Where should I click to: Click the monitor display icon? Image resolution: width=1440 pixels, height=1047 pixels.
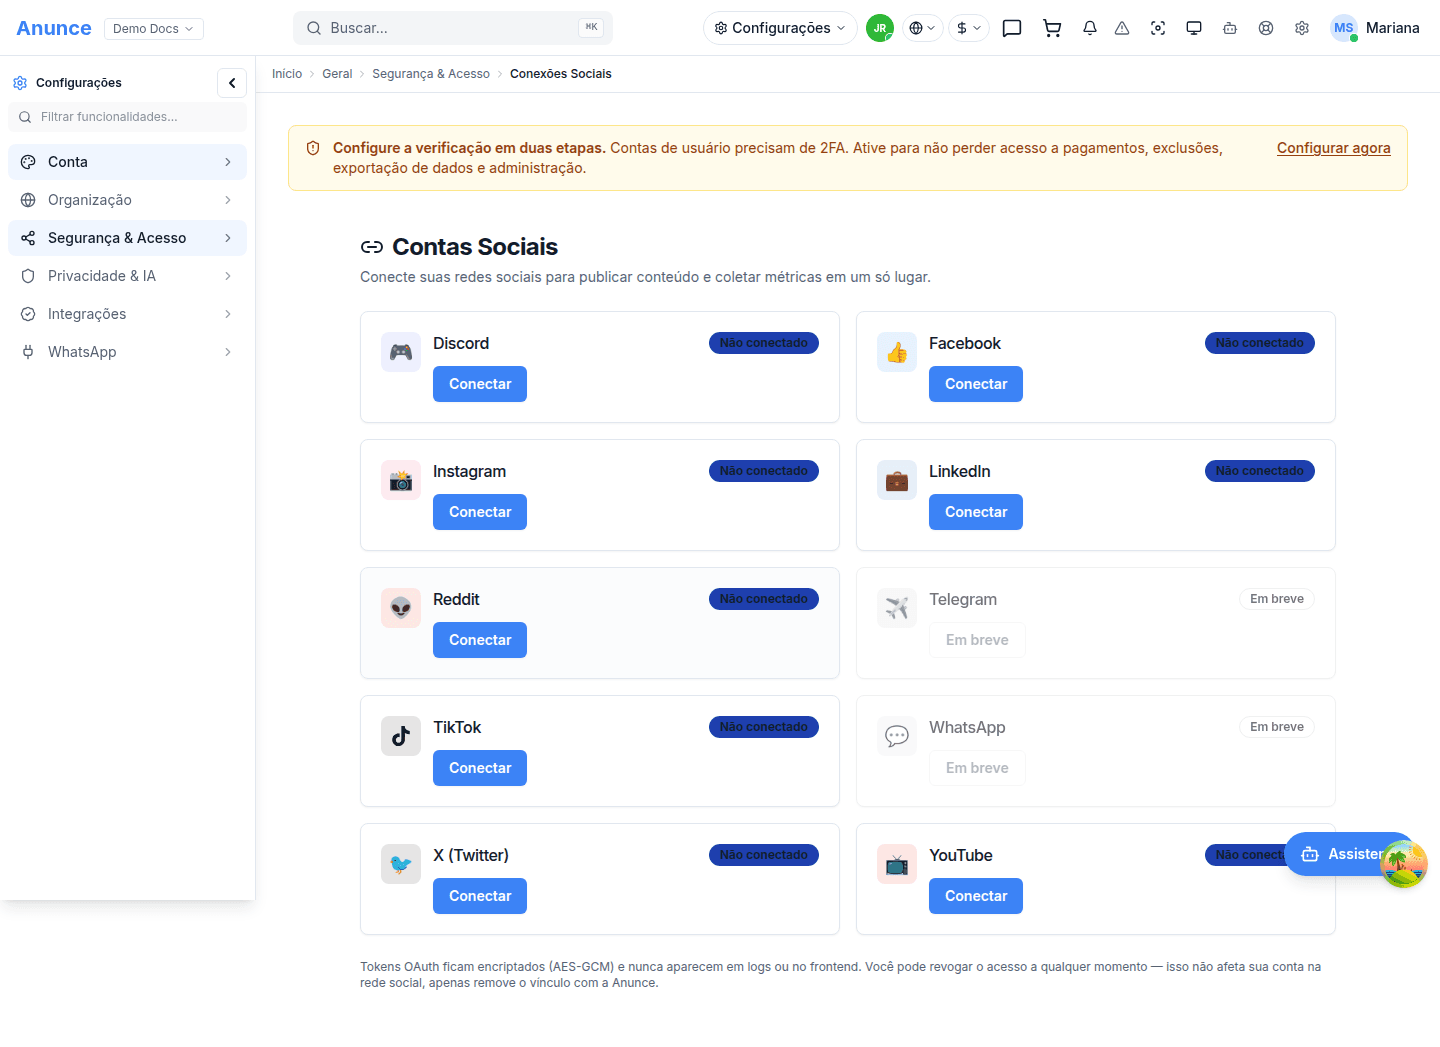pyautogui.click(x=1194, y=28)
